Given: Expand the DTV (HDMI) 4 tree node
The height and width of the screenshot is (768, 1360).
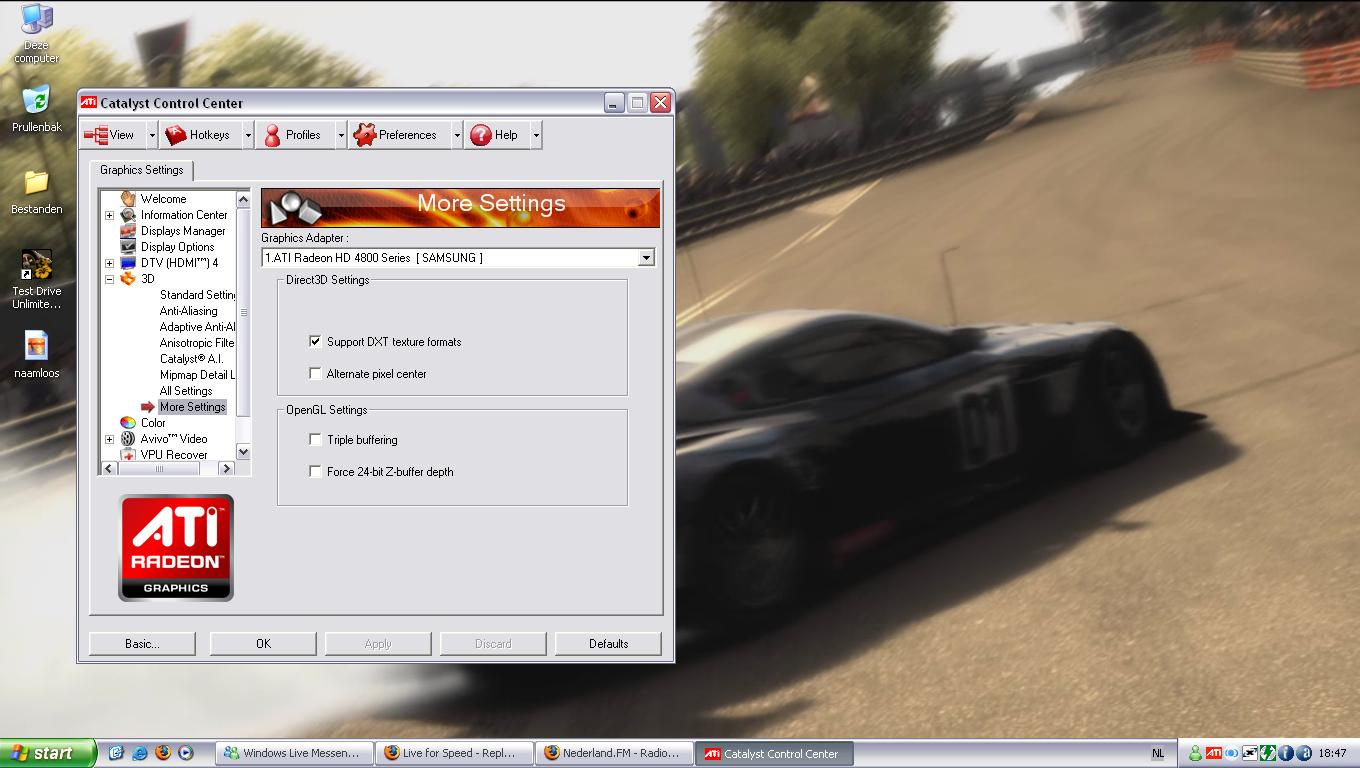Looking at the screenshot, I should point(109,263).
